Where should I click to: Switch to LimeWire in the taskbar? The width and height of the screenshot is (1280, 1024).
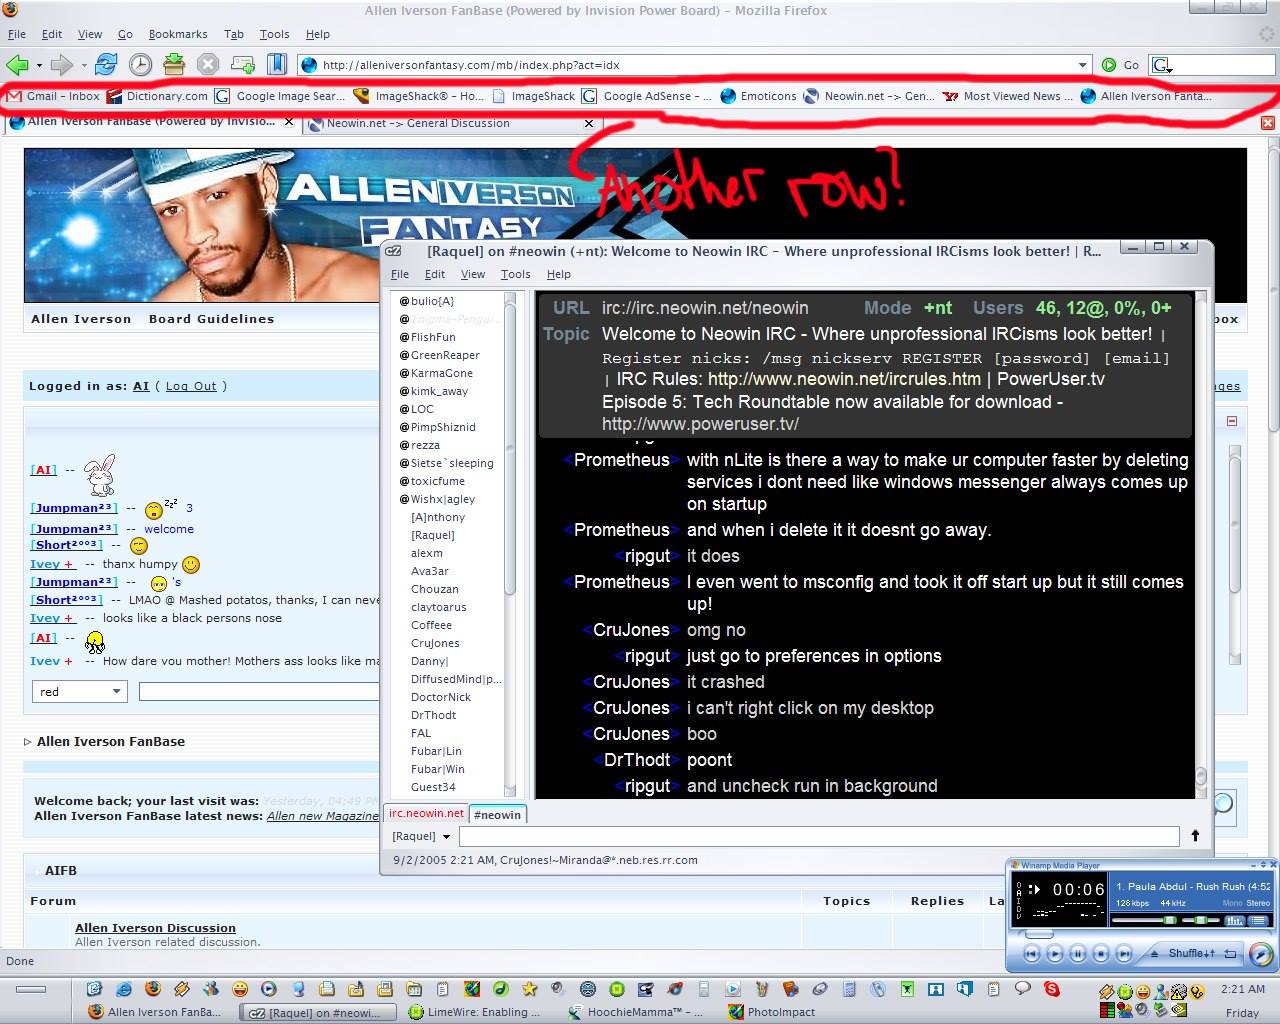(x=476, y=1012)
